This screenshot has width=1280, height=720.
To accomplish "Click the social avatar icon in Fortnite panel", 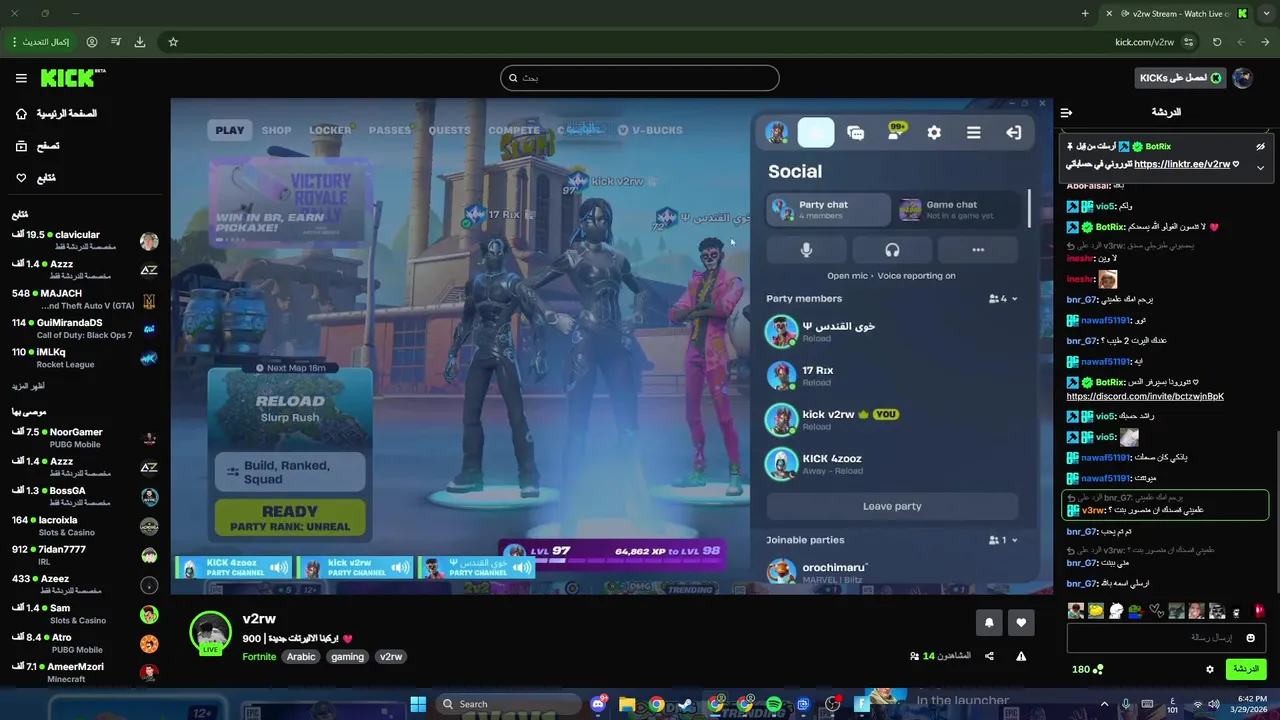I will coord(777,132).
